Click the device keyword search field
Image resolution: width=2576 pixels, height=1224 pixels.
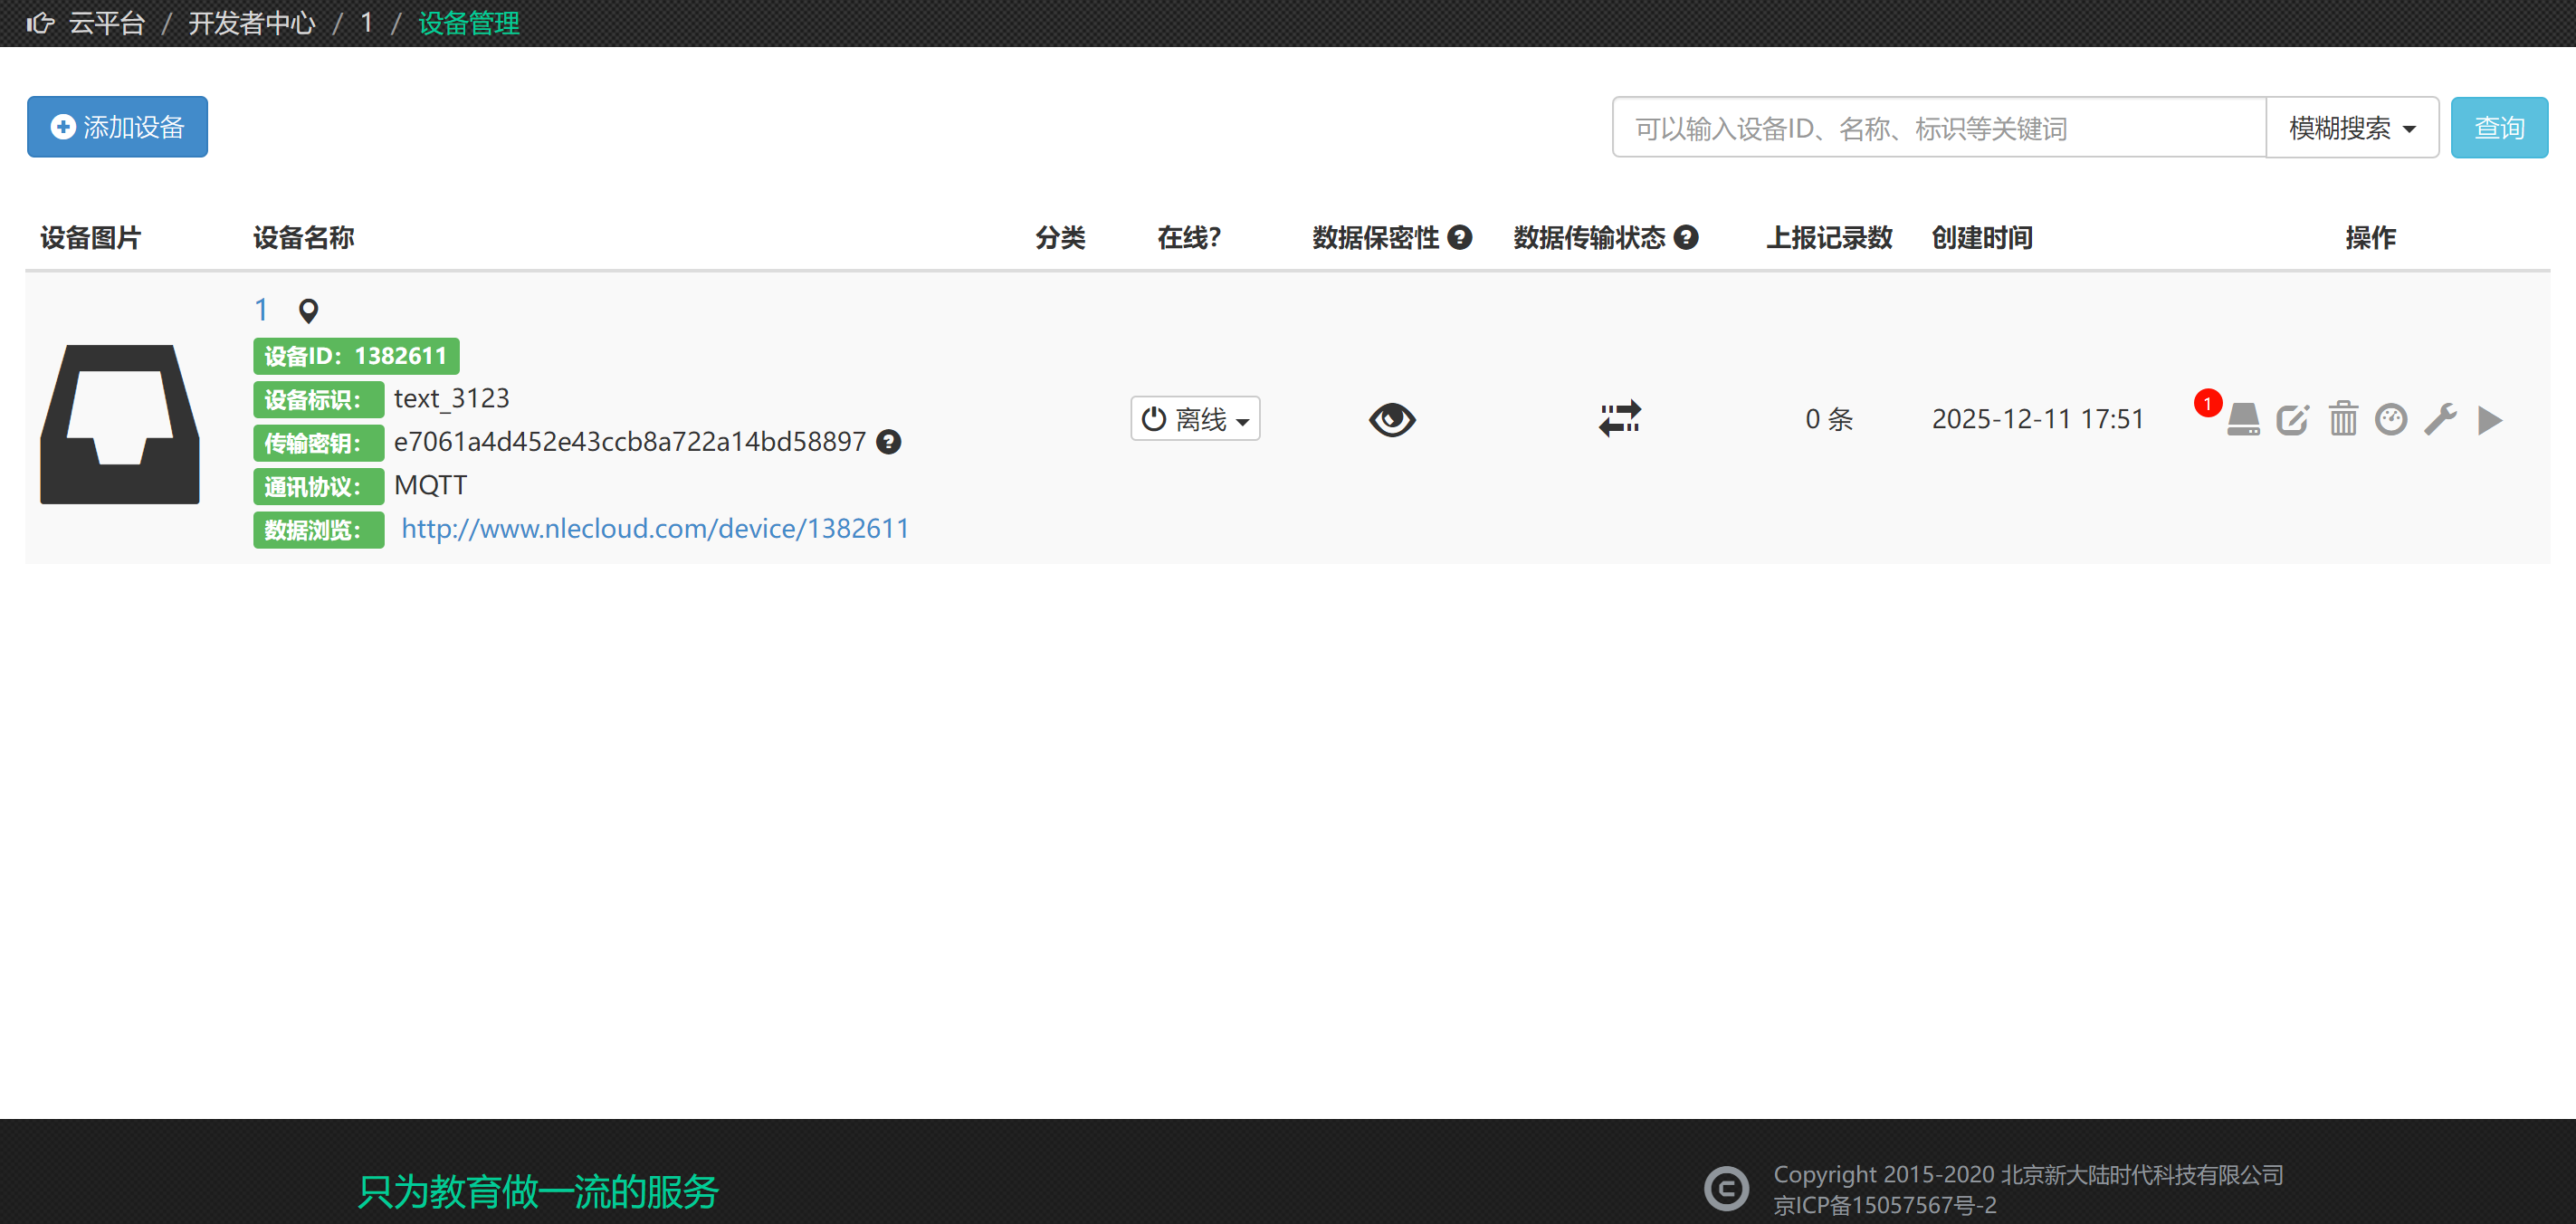coord(1938,128)
